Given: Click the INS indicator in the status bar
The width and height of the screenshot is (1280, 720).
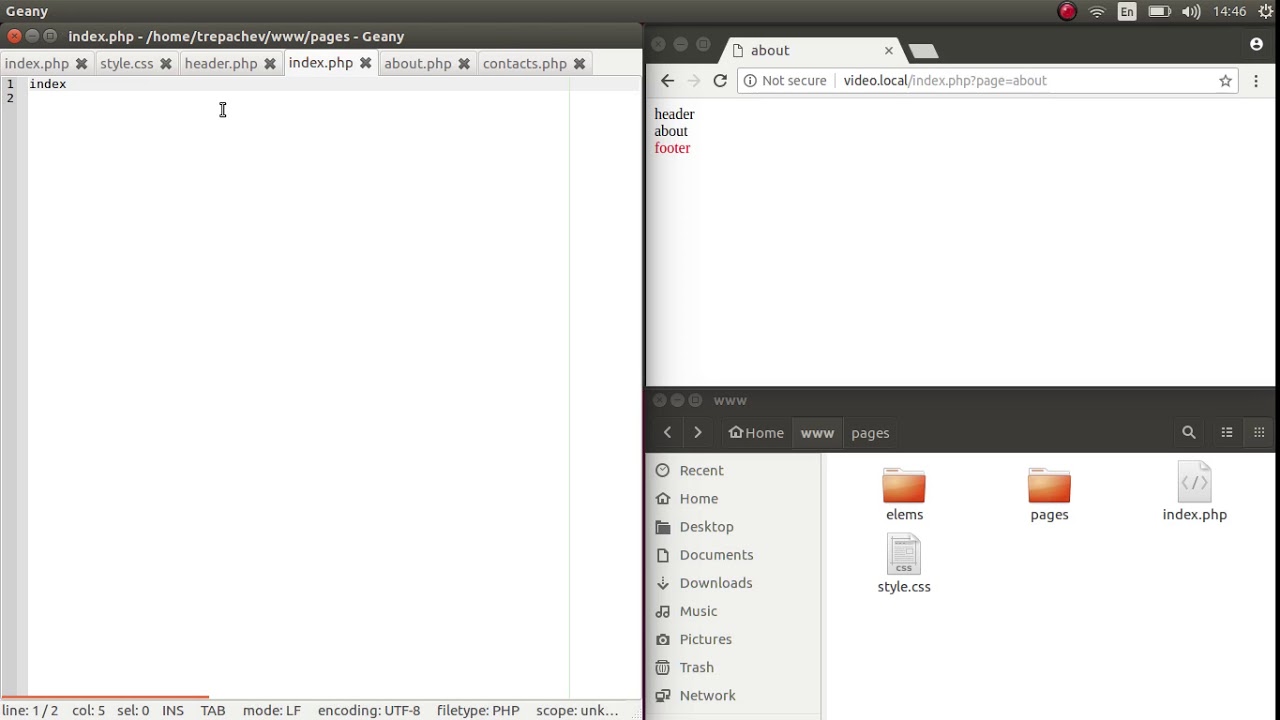Looking at the screenshot, I should tap(173, 711).
